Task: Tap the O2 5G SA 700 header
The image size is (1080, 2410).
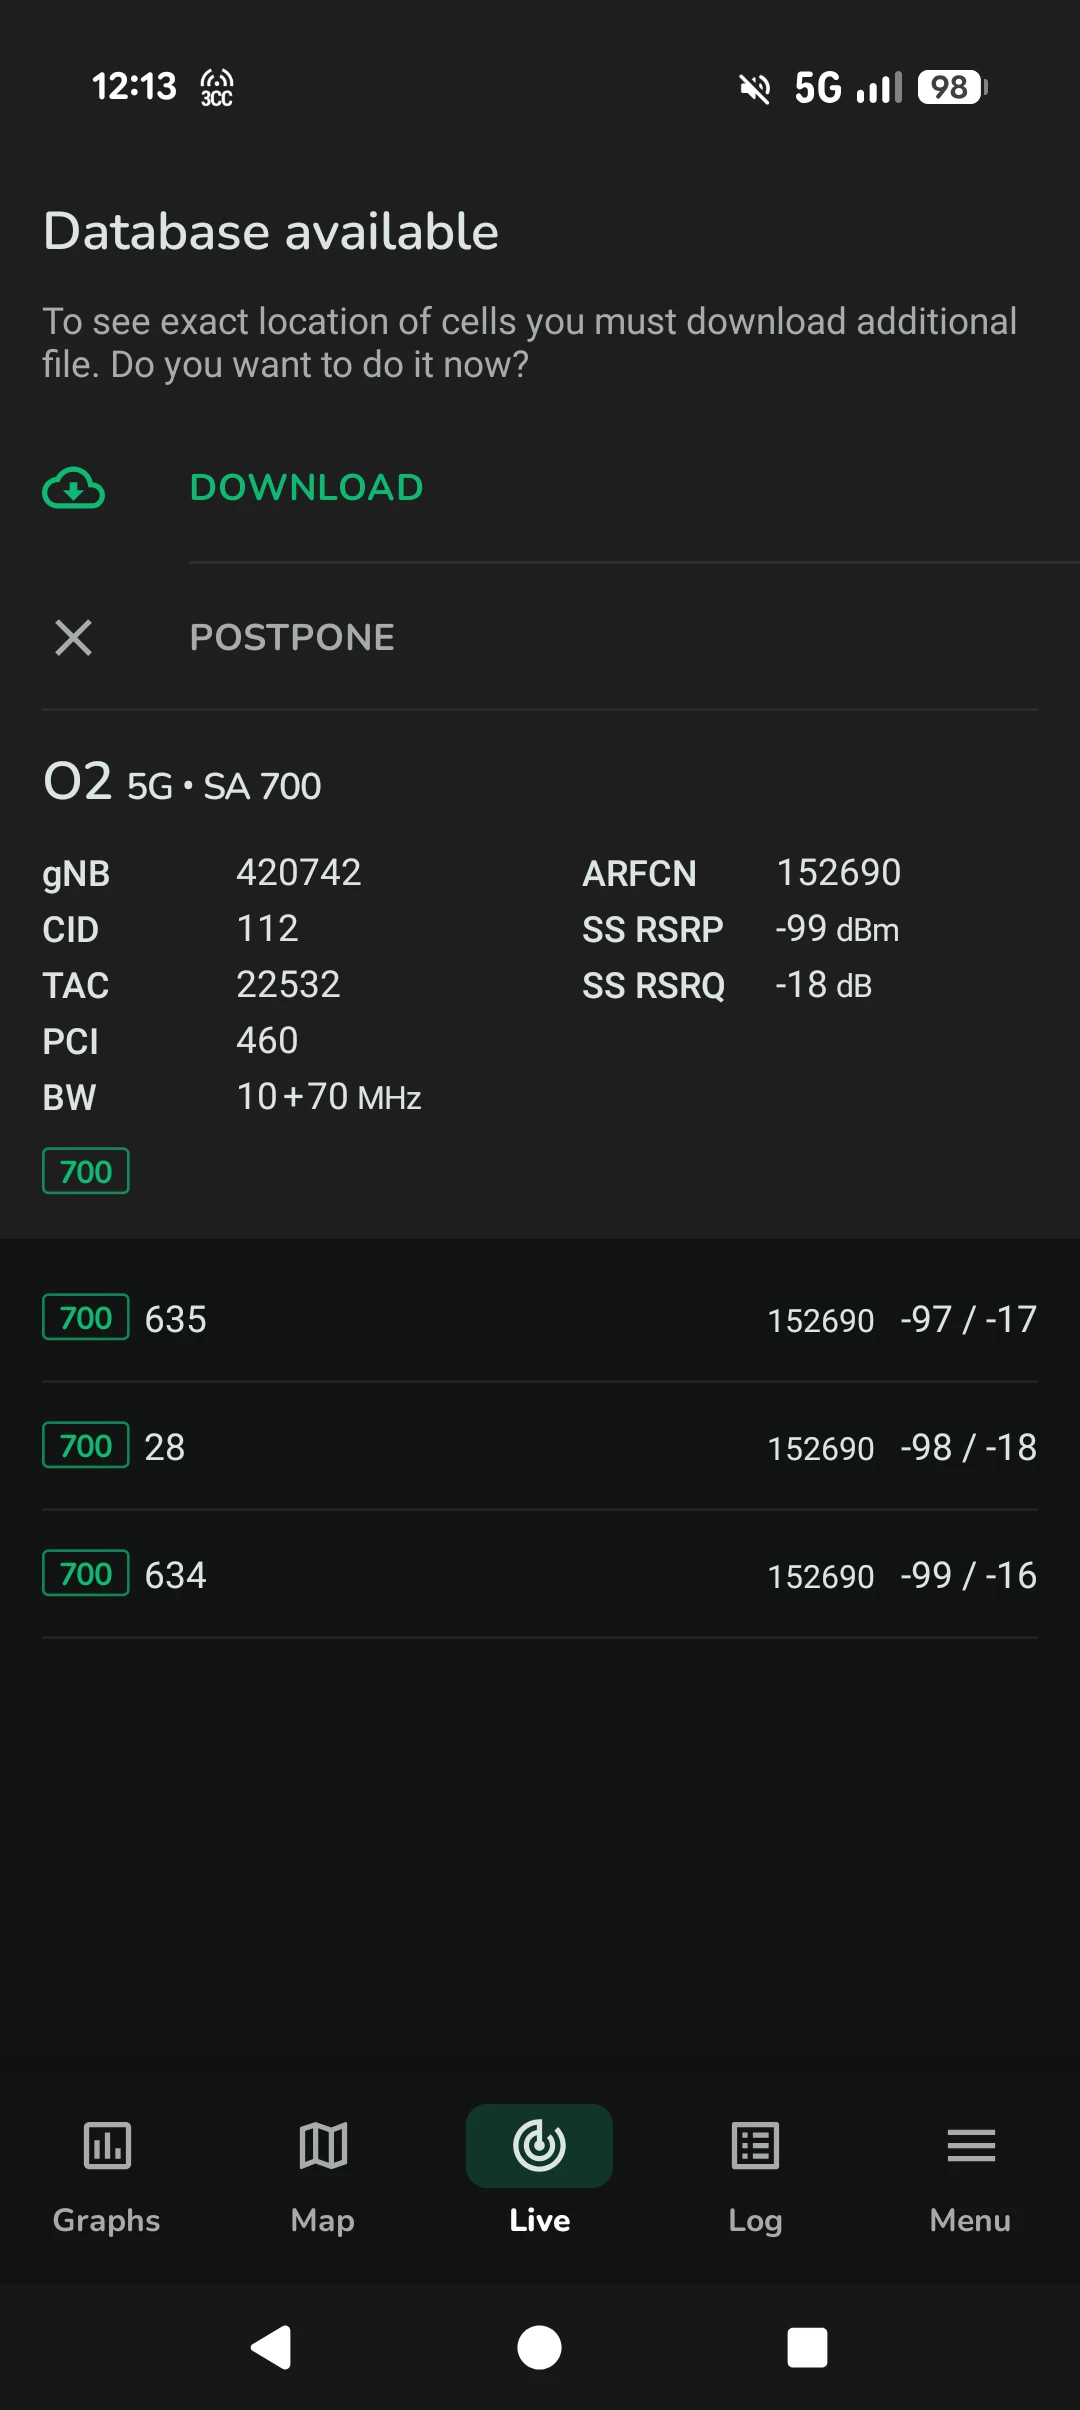Action: [182, 783]
